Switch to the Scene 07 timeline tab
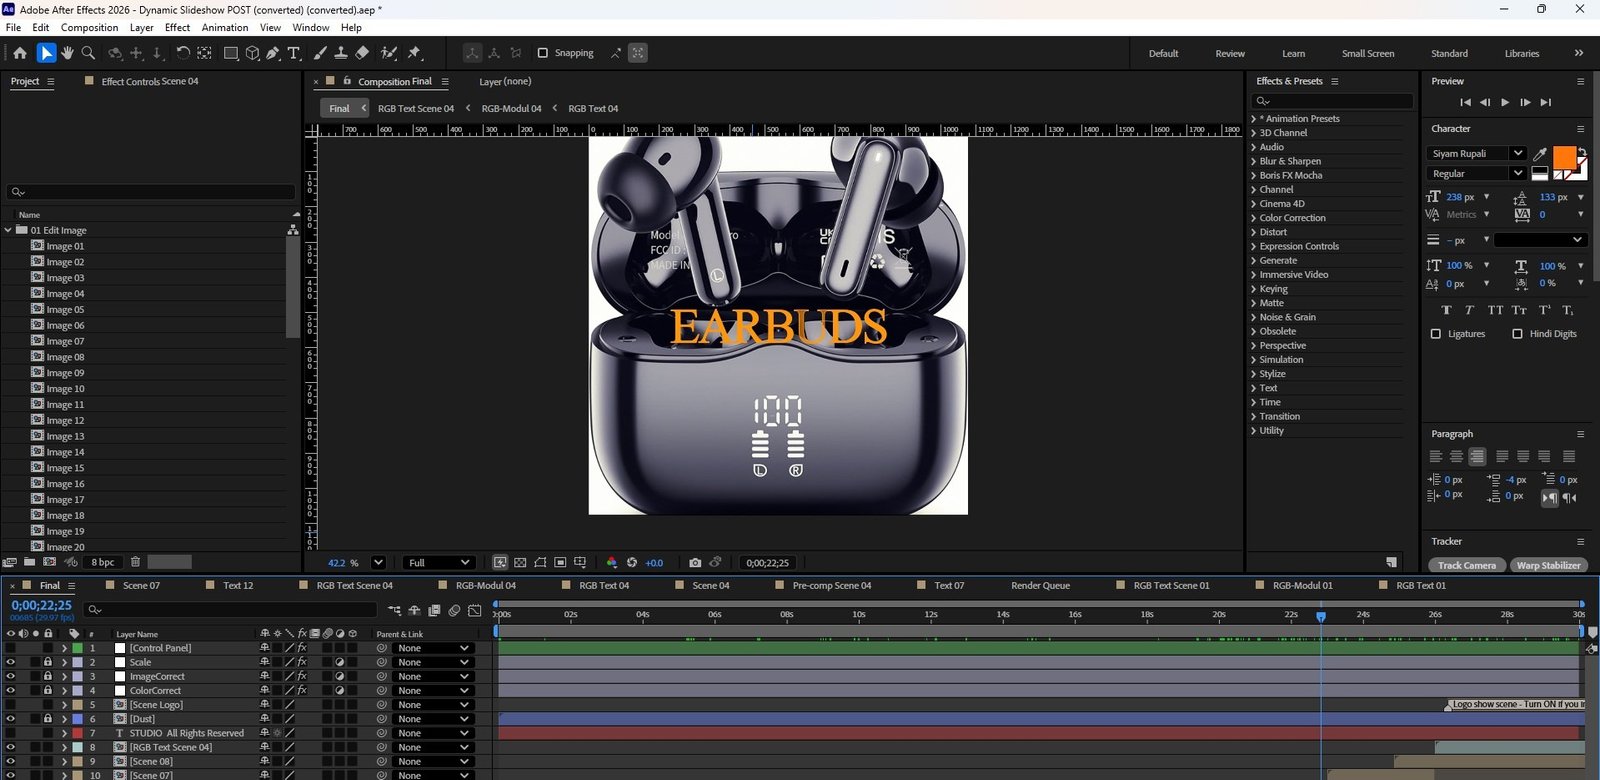The width and height of the screenshot is (1600, 780). click(141, 586)
